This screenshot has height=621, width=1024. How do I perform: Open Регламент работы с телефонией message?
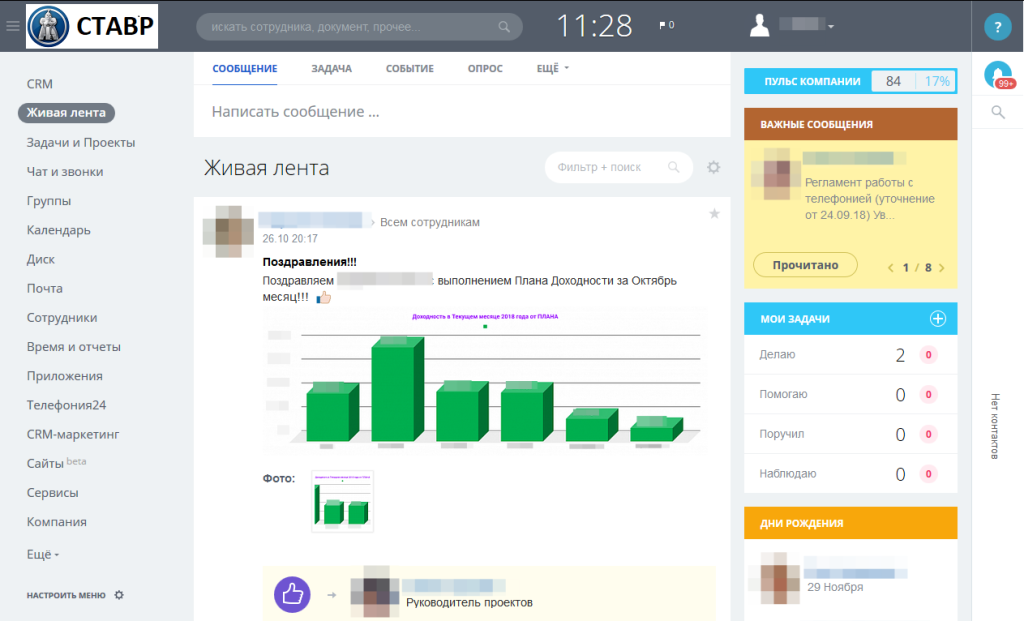[x=869, y=199]
